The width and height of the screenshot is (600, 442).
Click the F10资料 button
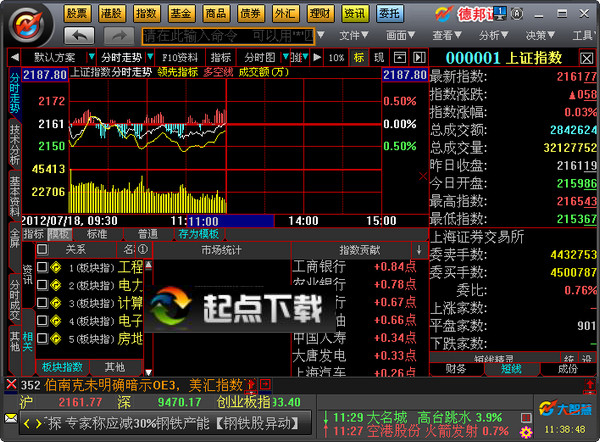tap(179, 58)
